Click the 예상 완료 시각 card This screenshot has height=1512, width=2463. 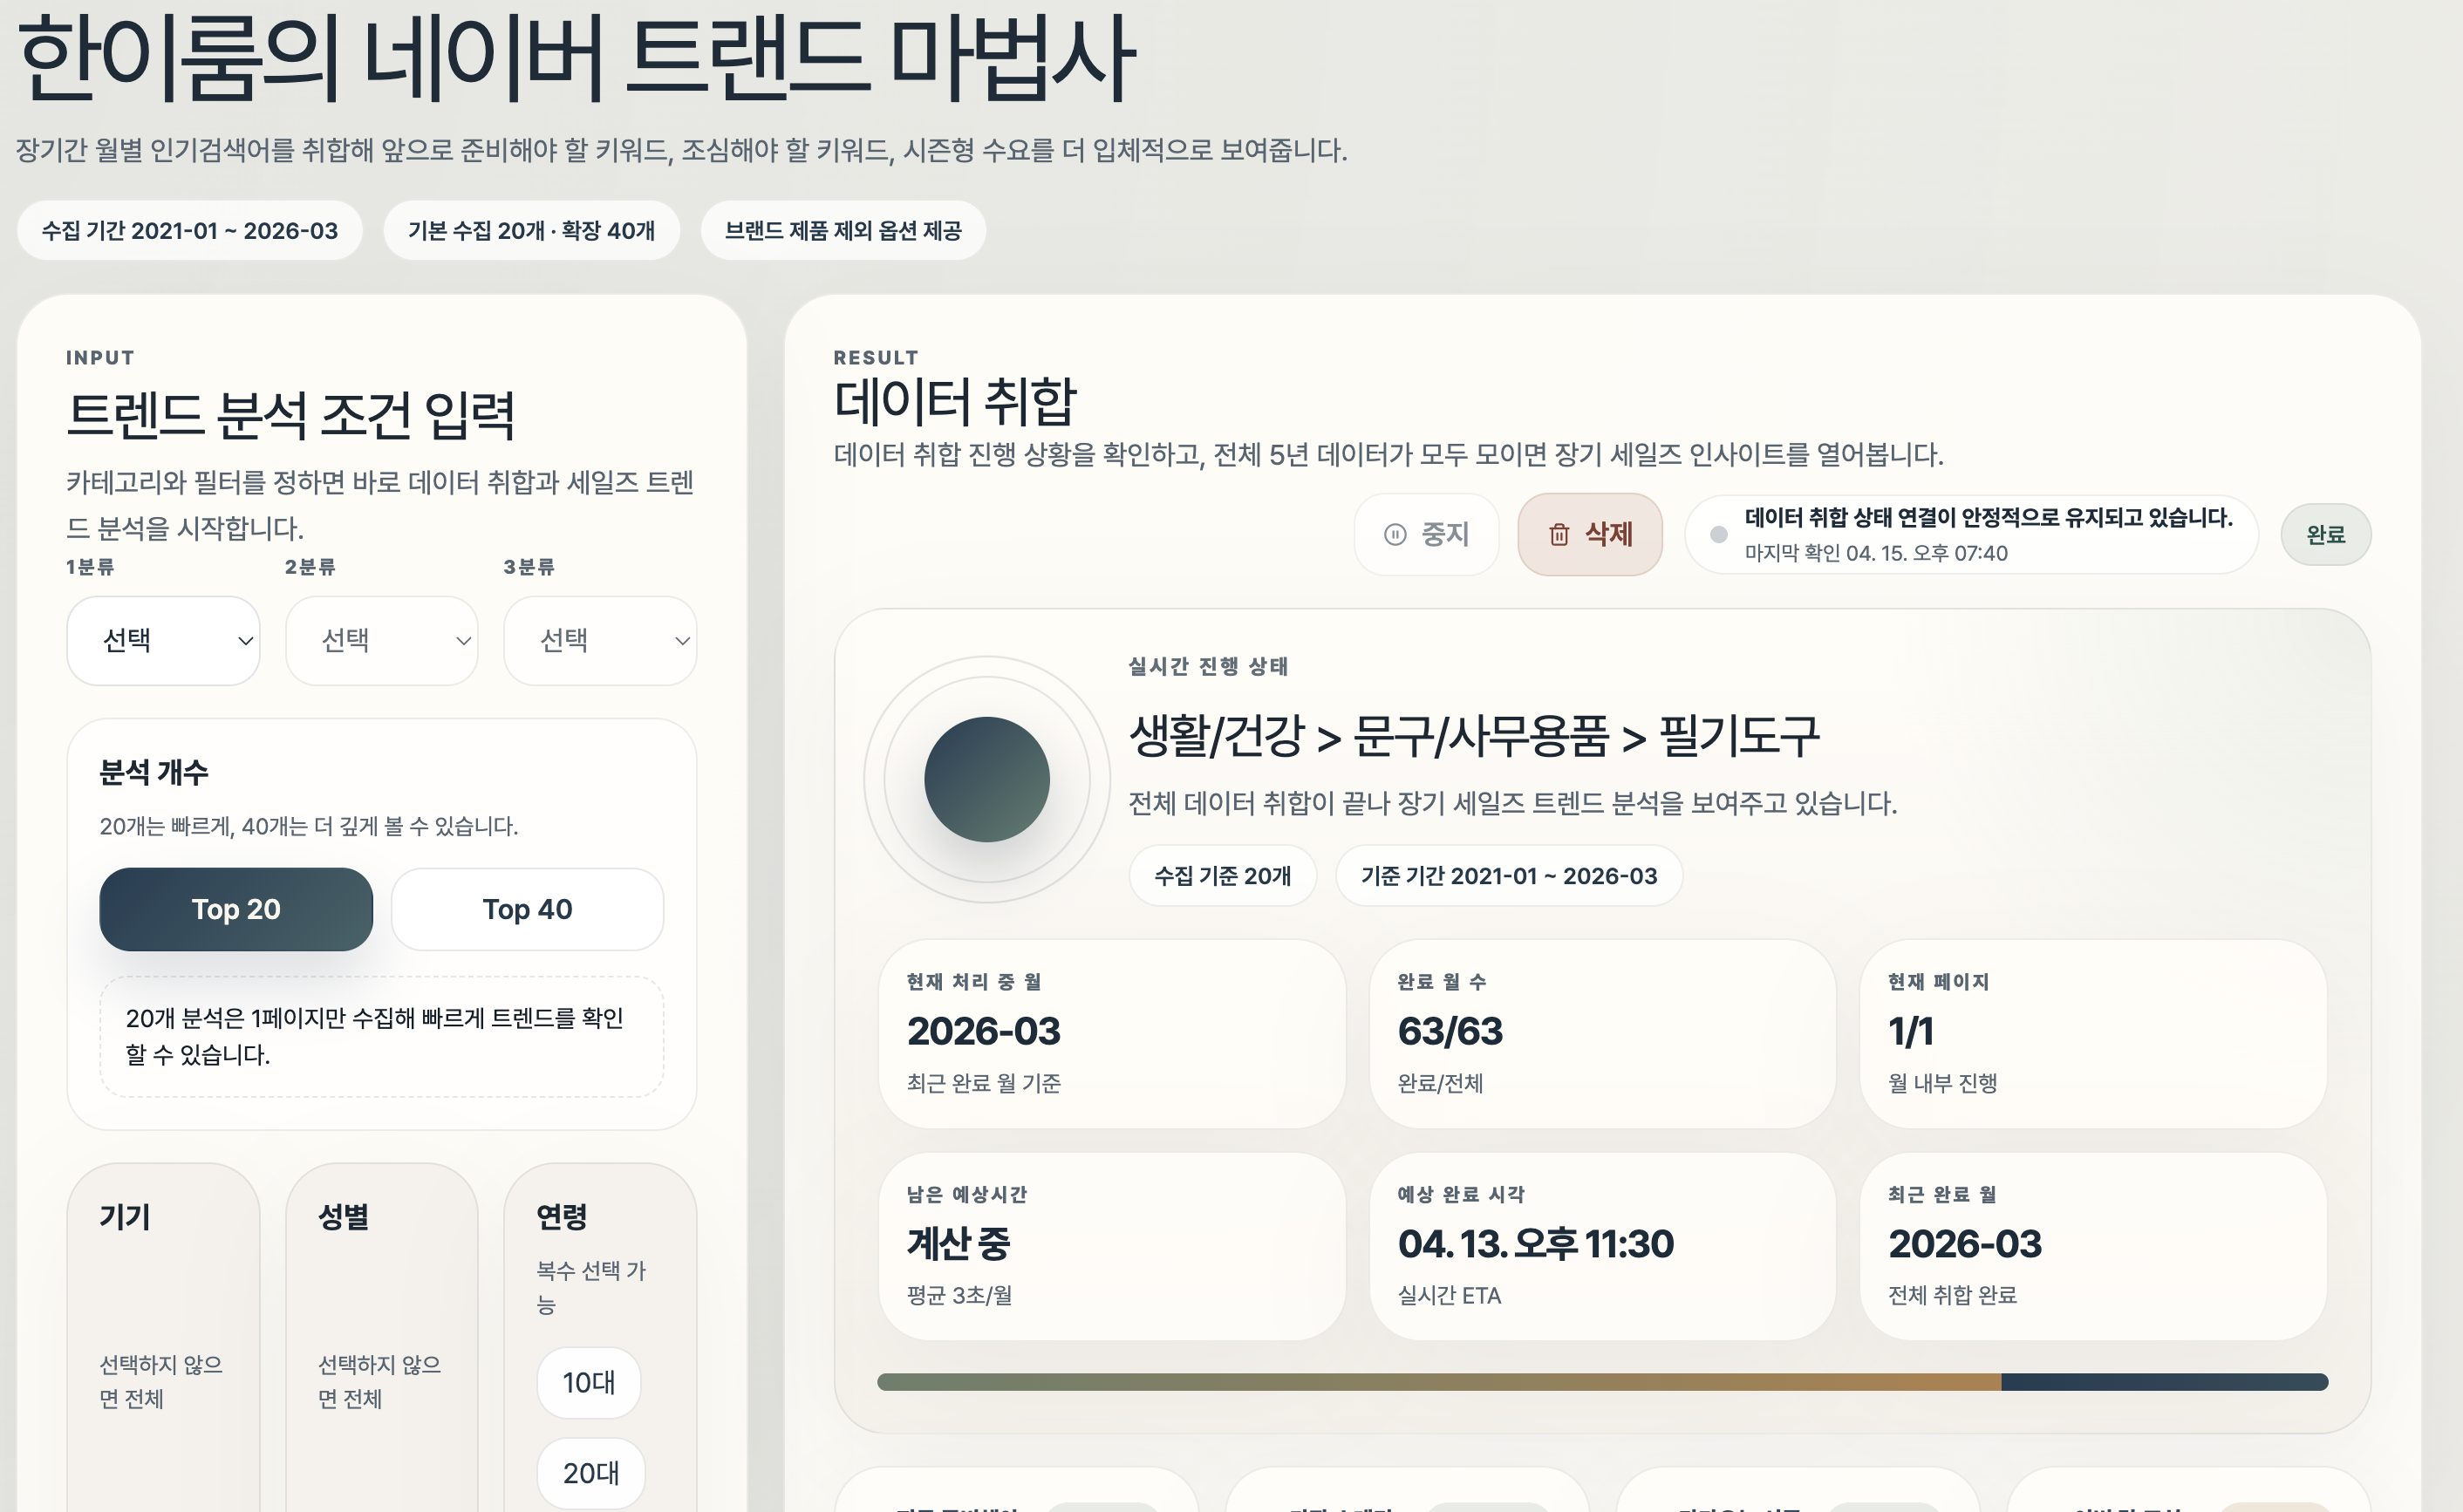point(1603,1246)
